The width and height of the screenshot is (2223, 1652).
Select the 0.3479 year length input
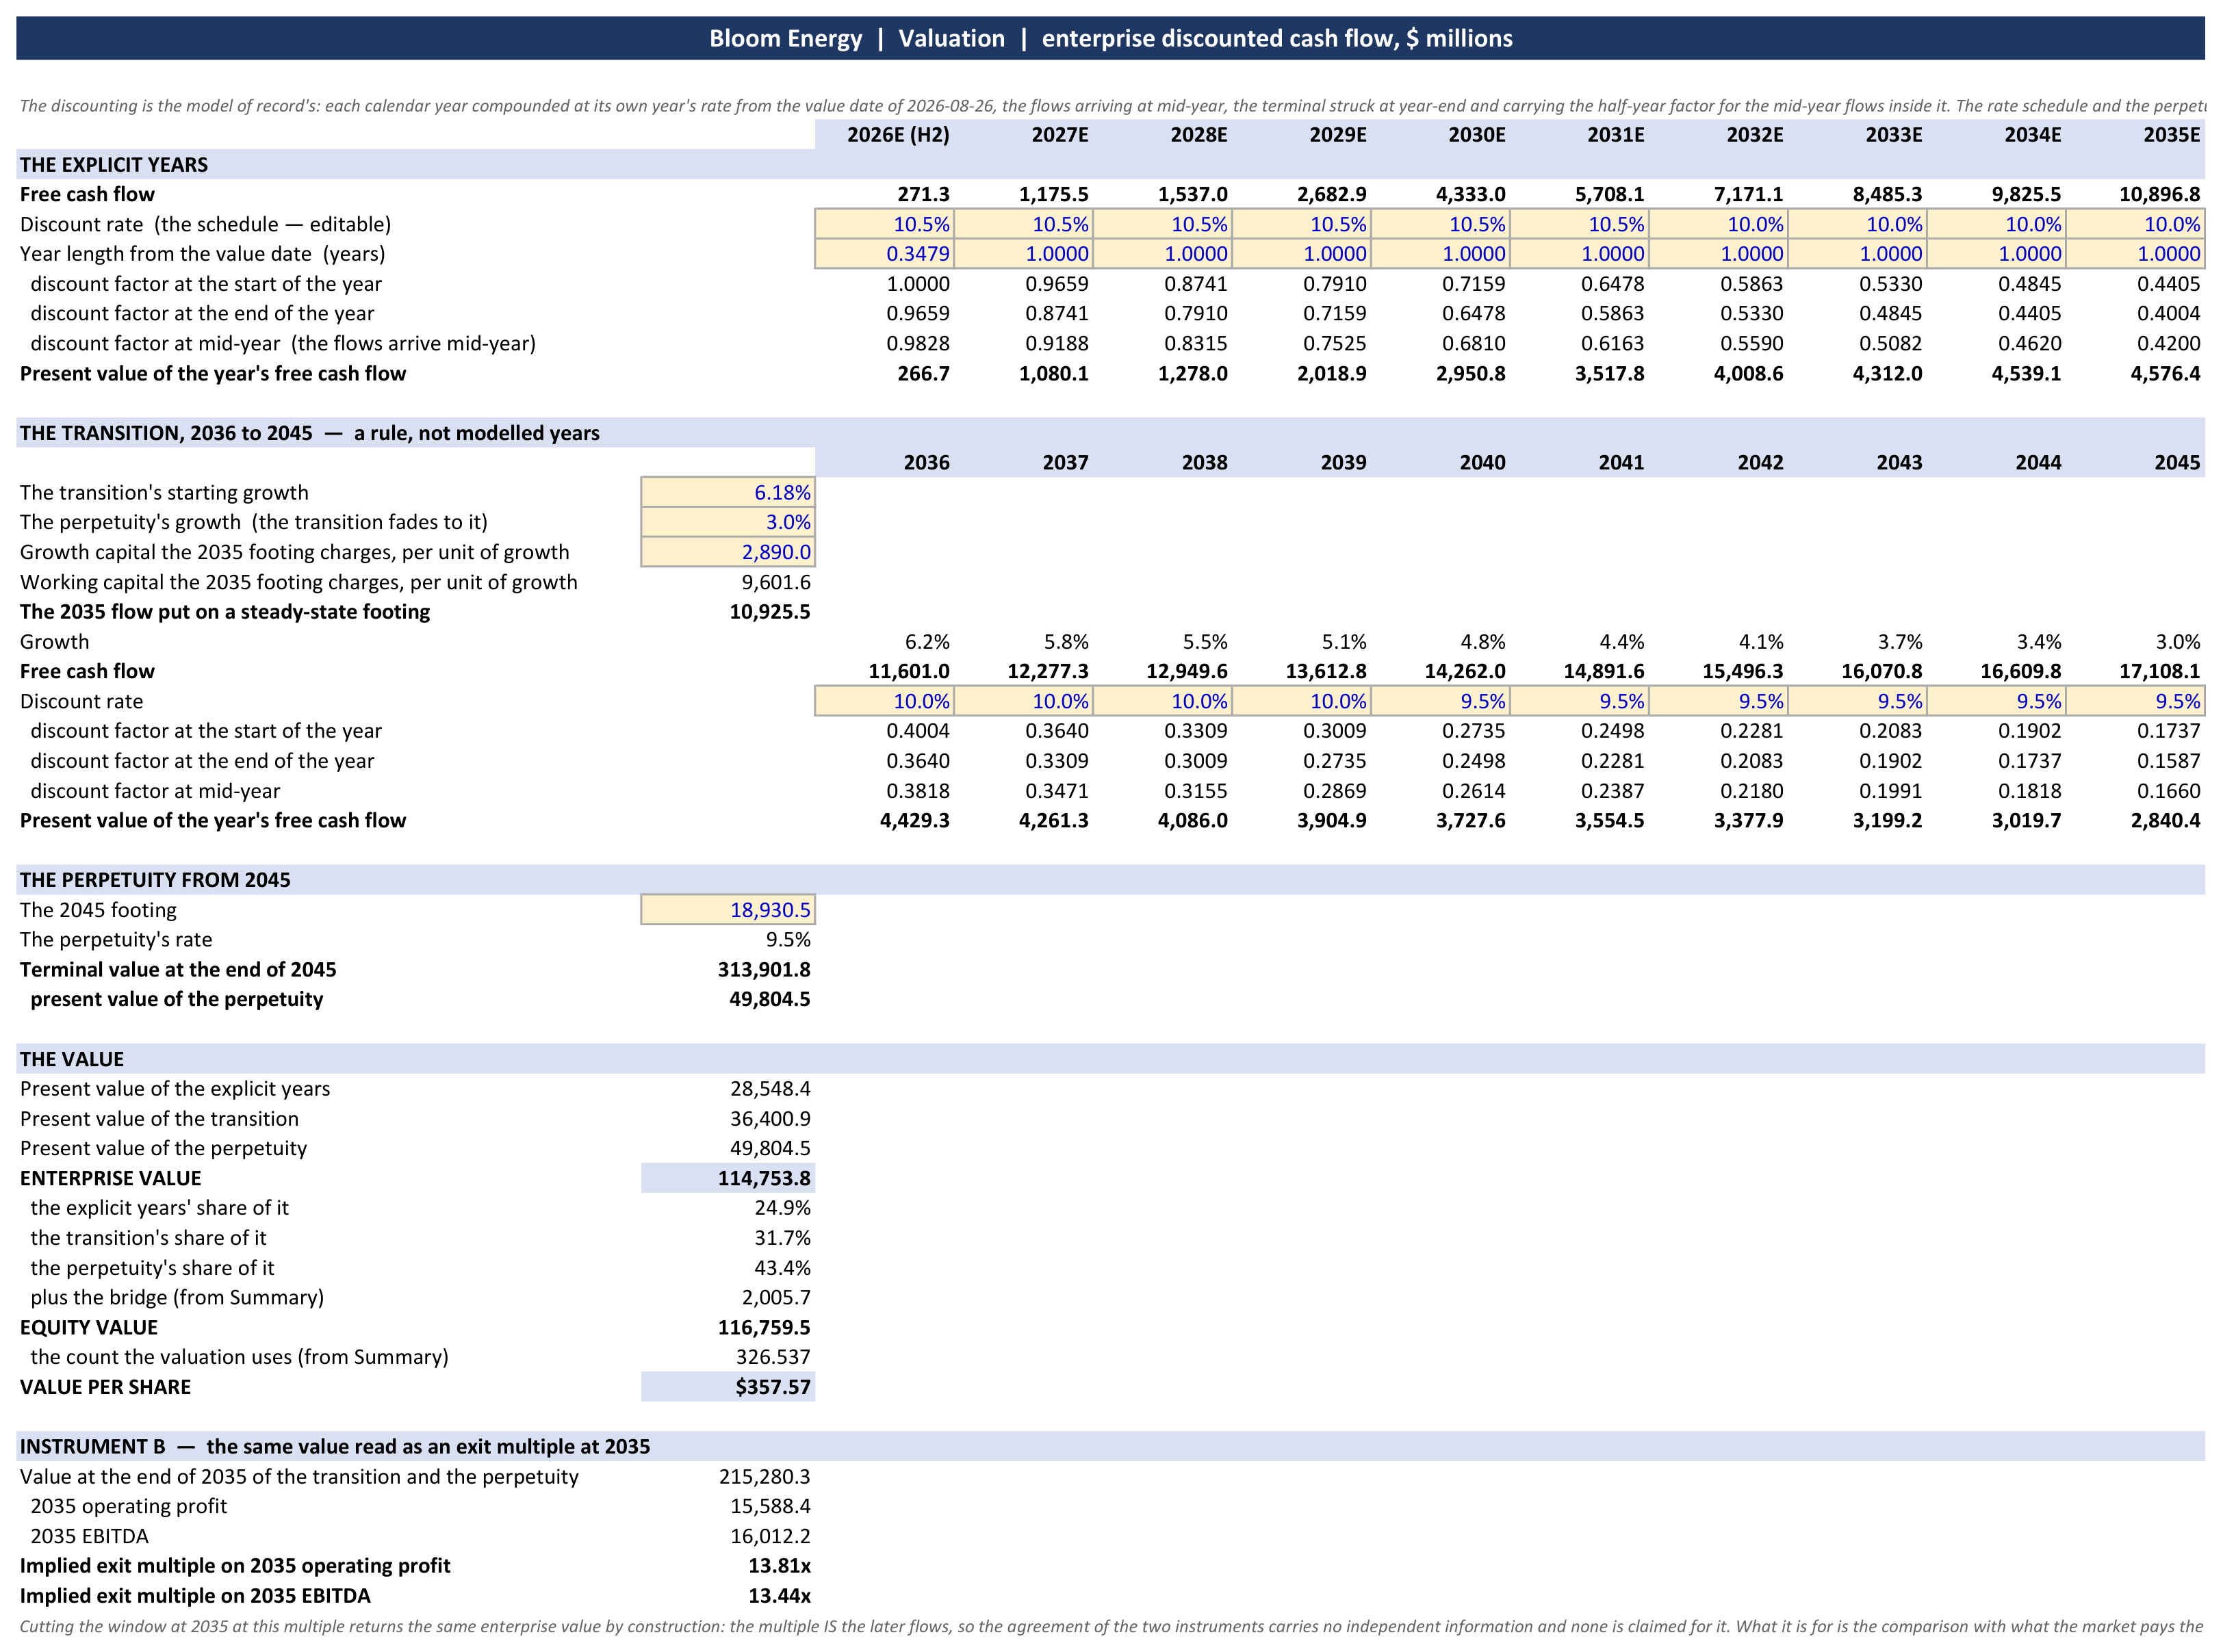(x=884, y=254)
